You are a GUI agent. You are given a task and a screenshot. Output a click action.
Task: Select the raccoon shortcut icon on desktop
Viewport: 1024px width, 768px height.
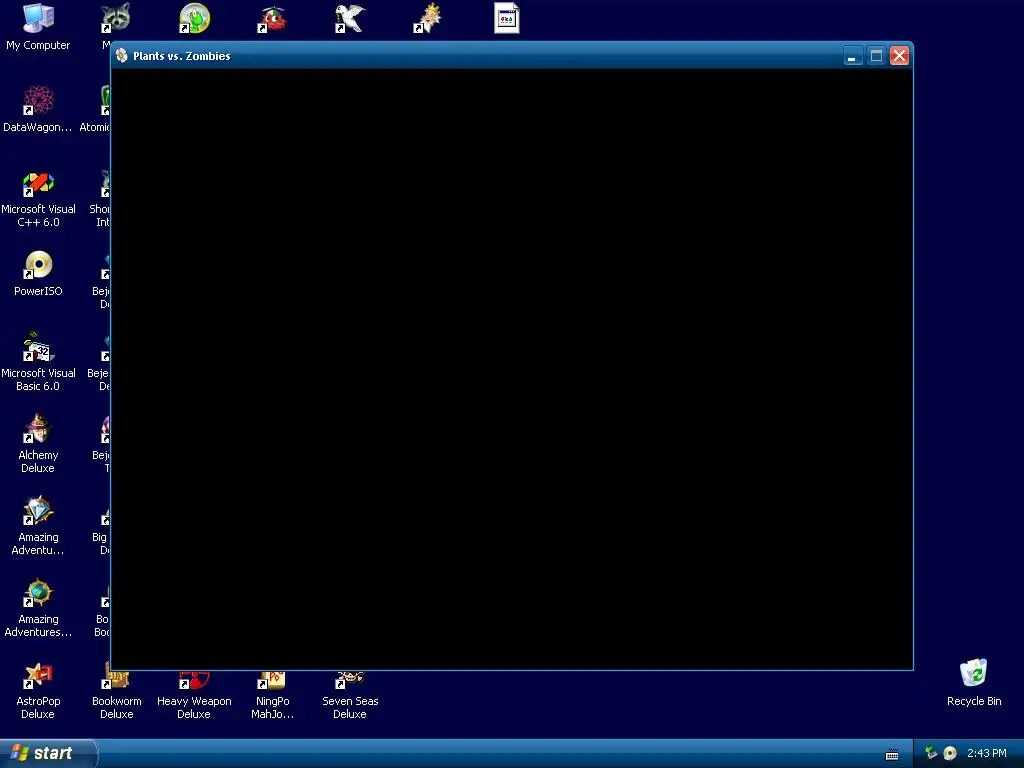coord(116,18)
